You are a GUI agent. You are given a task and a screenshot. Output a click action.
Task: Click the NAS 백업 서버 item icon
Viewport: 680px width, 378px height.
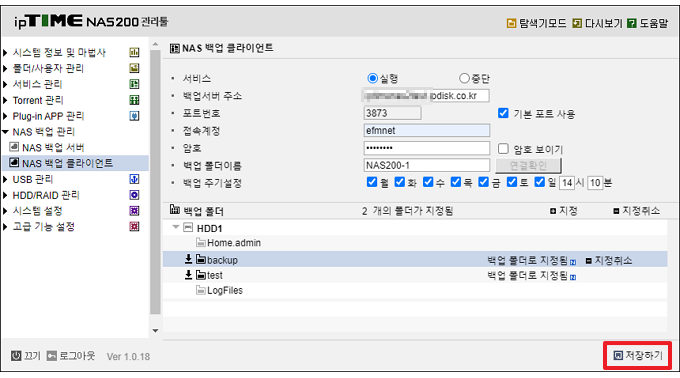14,147
